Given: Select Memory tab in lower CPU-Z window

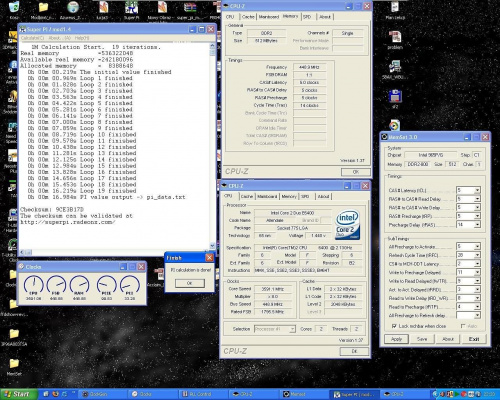Looking at the screenshot, I should pyautogui.click(x=289, y=196).
